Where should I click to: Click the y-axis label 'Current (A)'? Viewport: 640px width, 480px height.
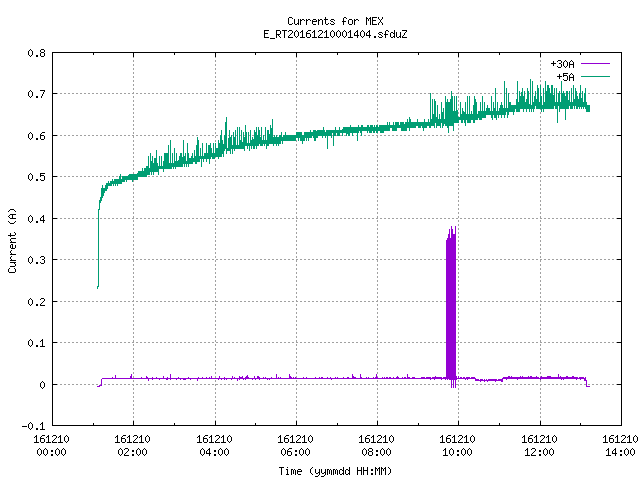(x=12, y=240)
